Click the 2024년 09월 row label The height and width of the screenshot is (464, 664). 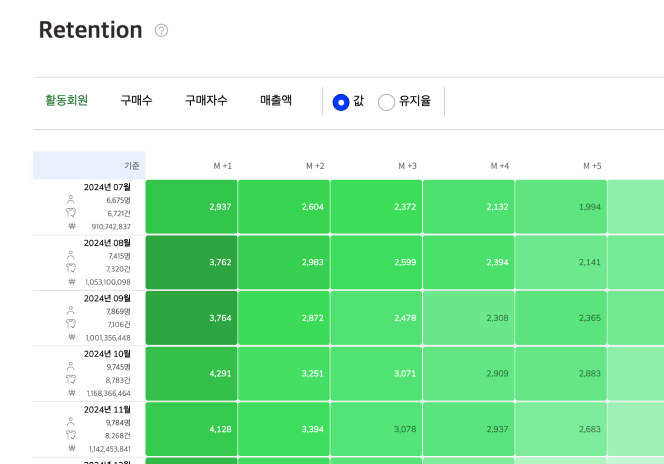pos(107,298)
